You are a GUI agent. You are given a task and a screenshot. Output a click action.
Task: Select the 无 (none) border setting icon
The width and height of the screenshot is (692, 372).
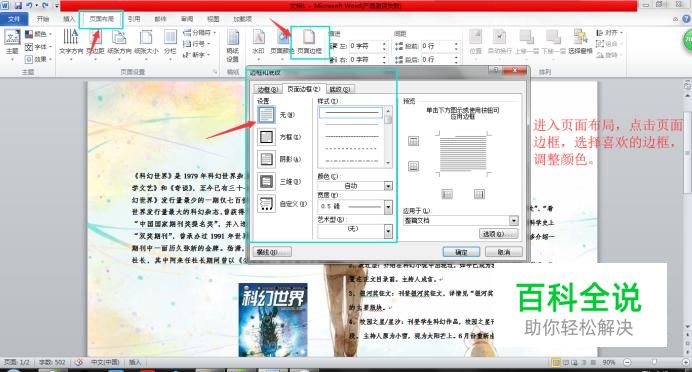point(266,115)
